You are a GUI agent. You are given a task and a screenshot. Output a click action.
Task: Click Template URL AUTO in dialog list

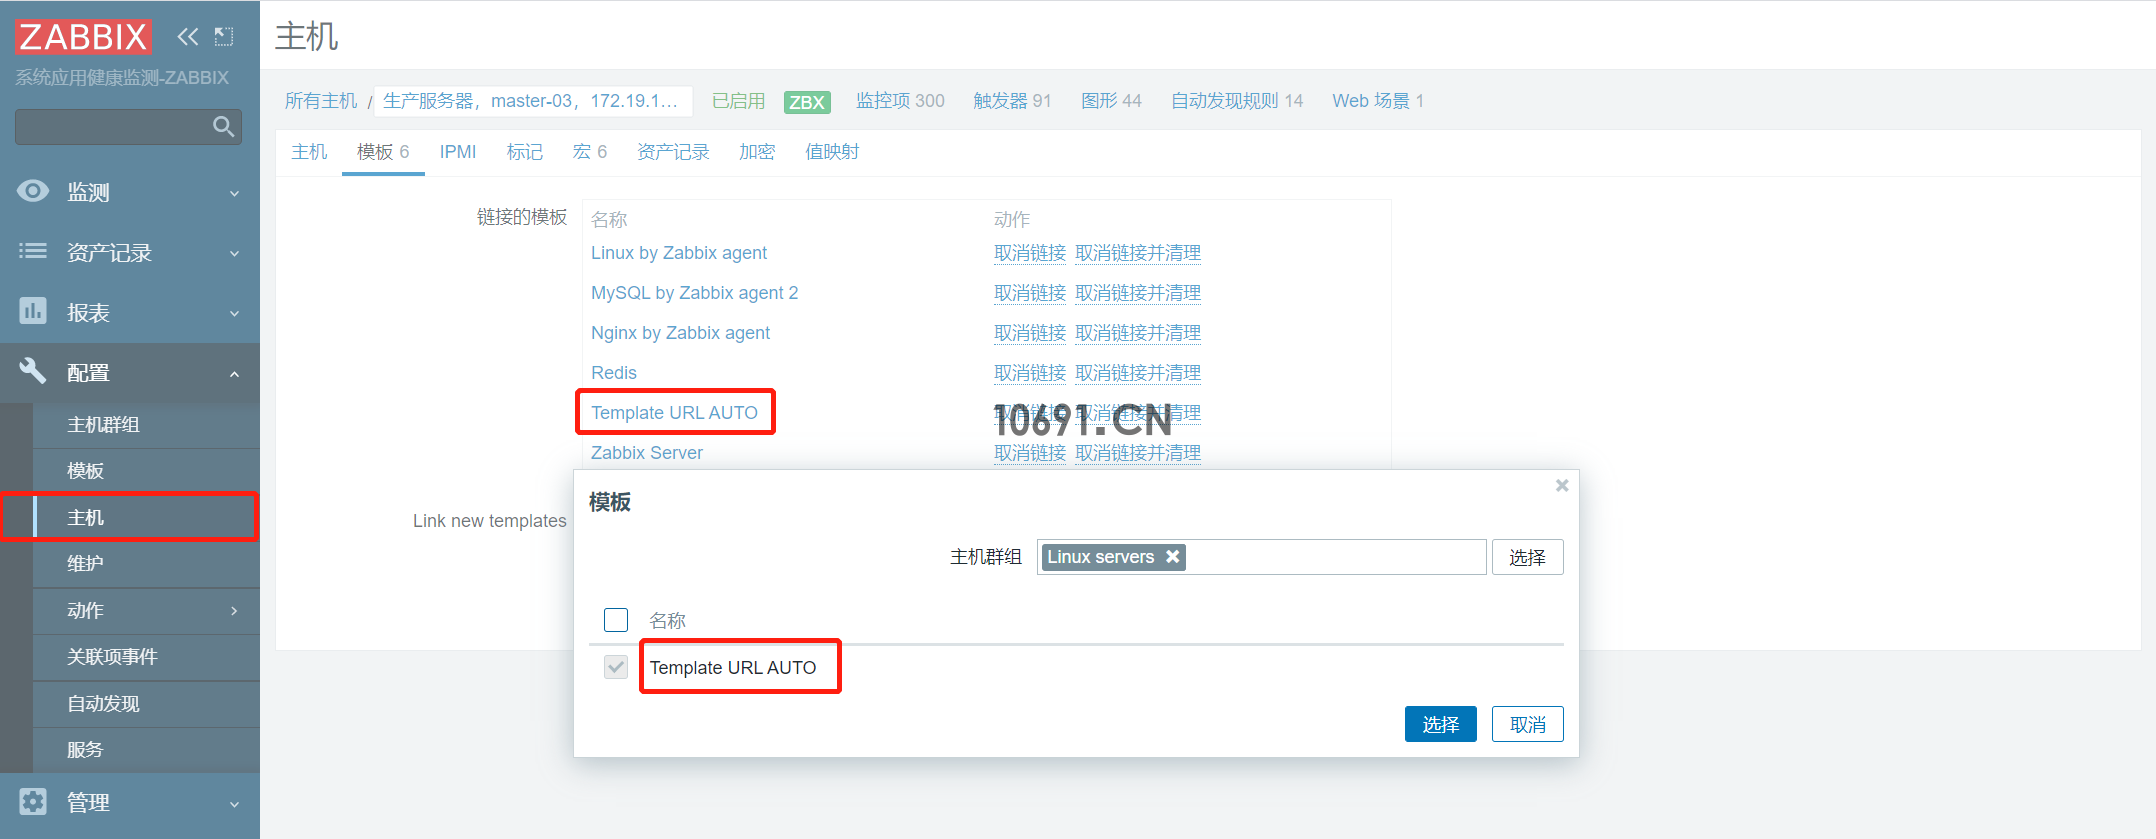click(x=733, y=668)
